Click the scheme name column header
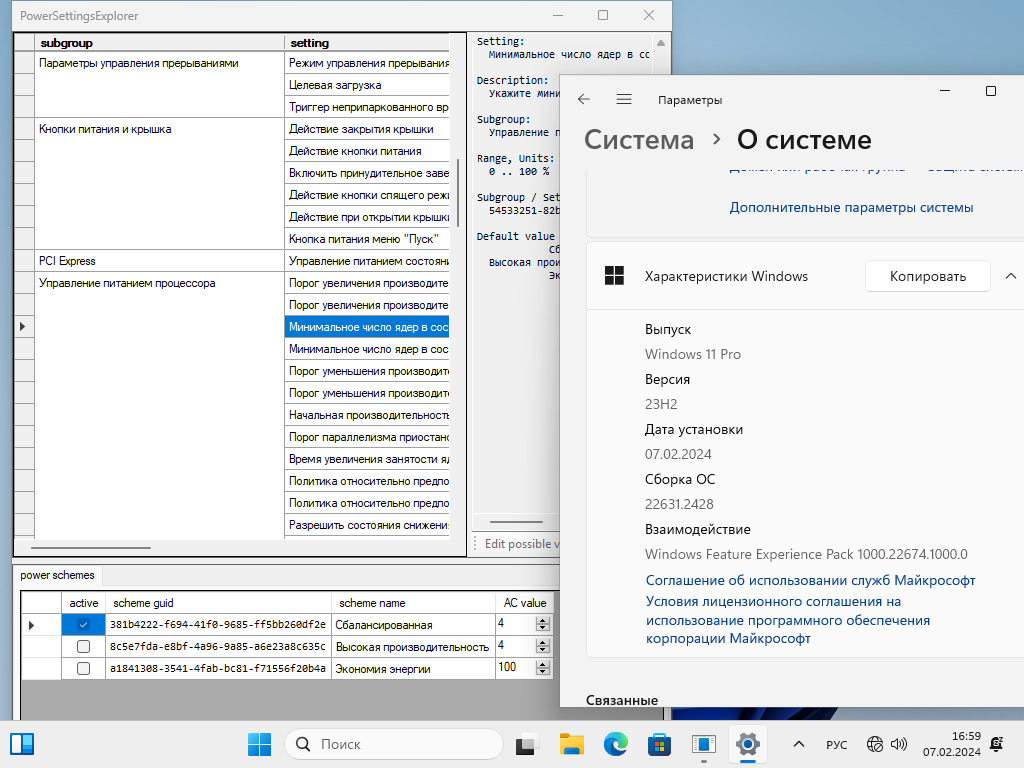Image resolution: width=1024 pixels, height=768 pixels. coord(413,603)
